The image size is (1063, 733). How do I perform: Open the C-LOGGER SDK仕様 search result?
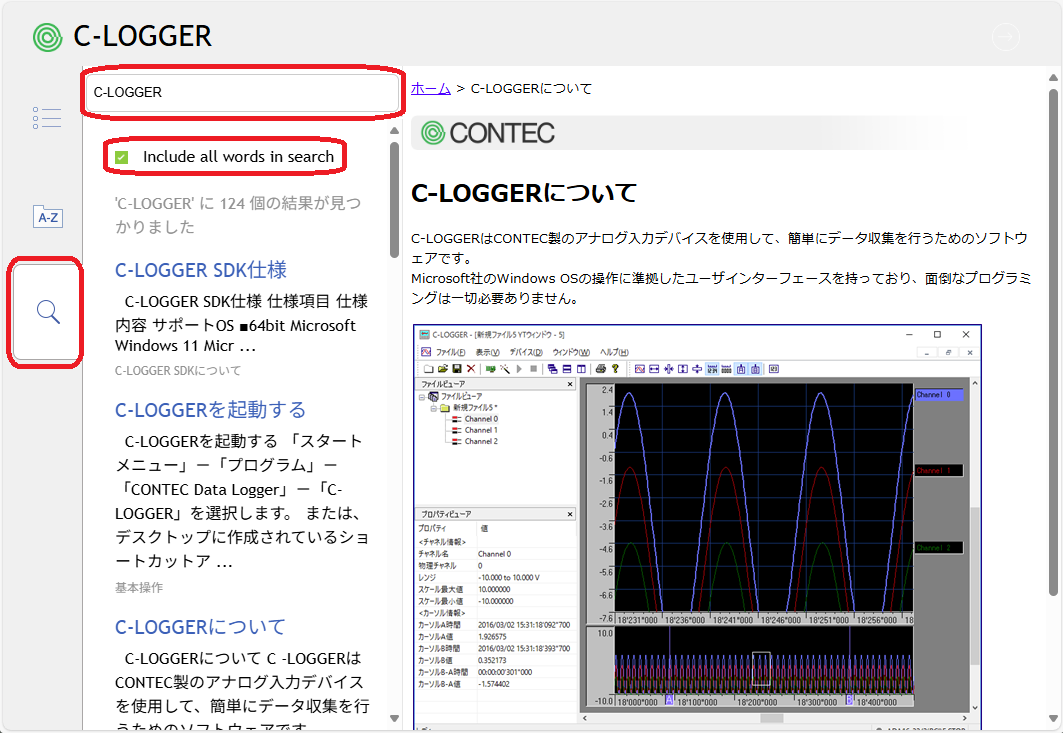click(x=201, y=270)
